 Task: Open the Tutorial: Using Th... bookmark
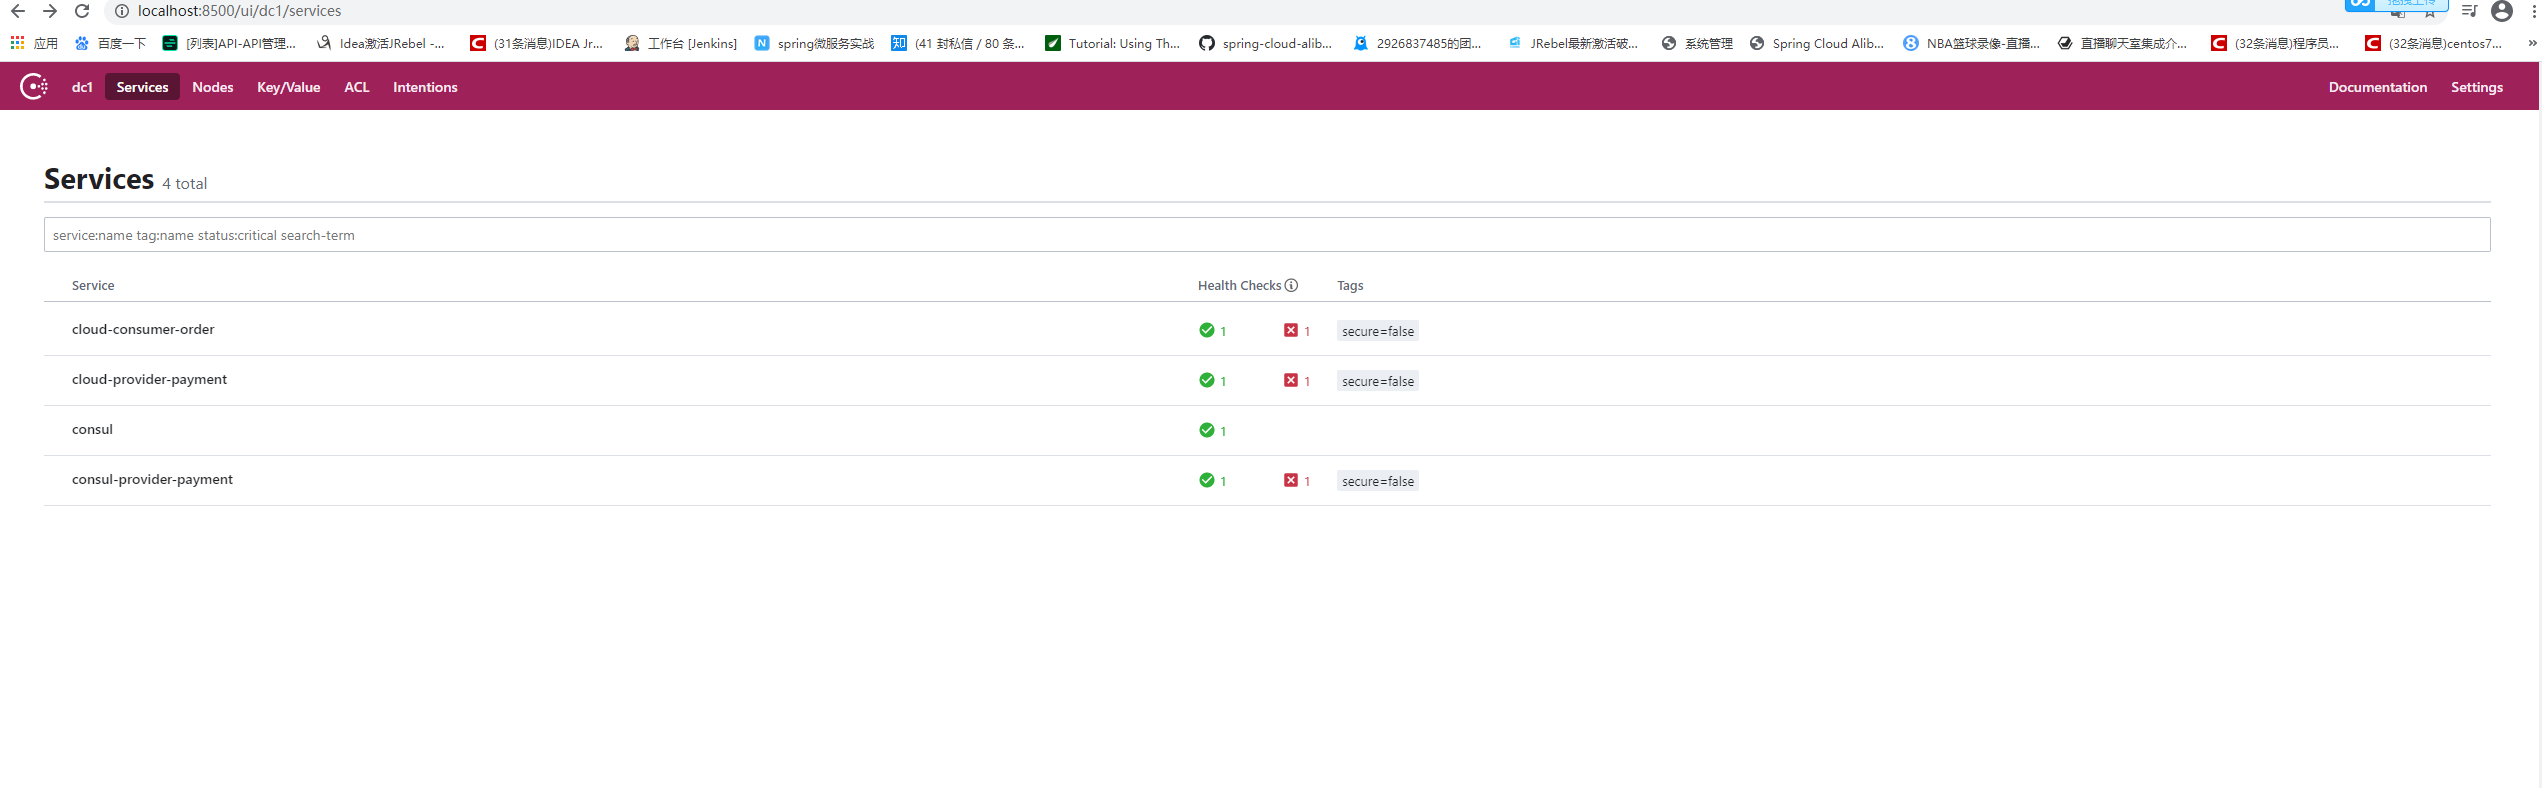pyautogui.click(x=1112, y=43)
